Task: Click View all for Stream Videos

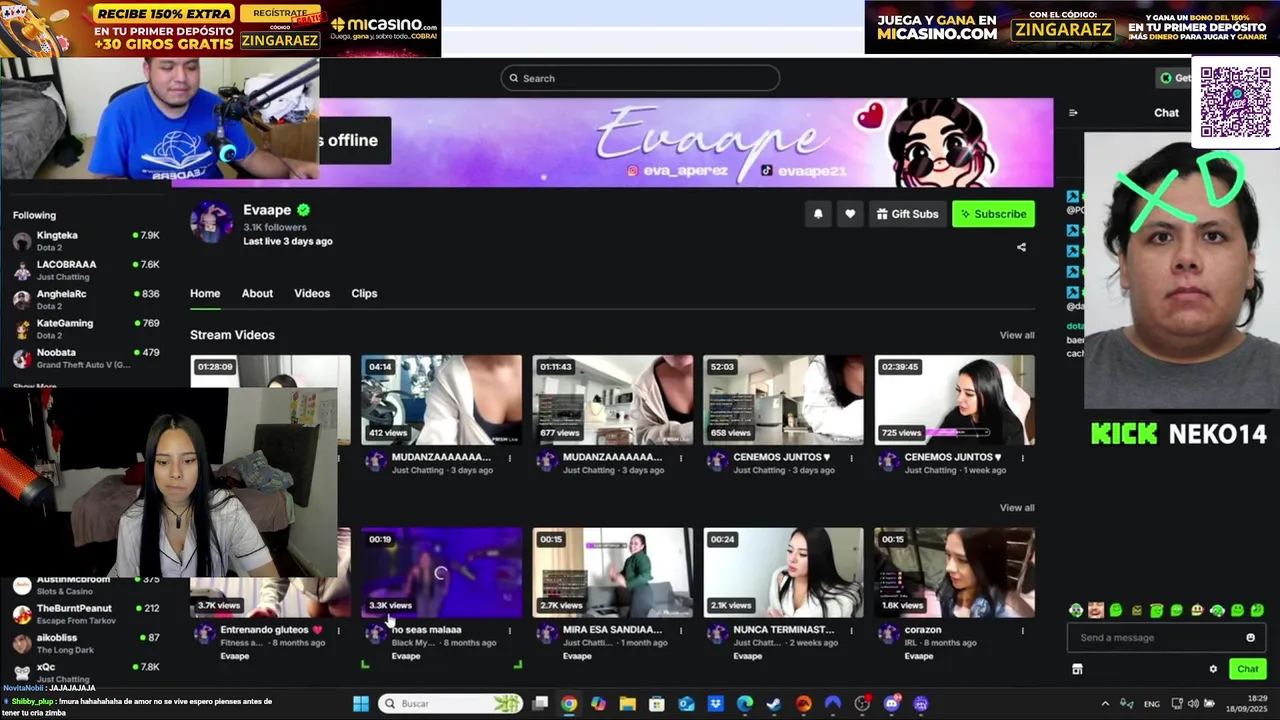Action: (1017, 335)
